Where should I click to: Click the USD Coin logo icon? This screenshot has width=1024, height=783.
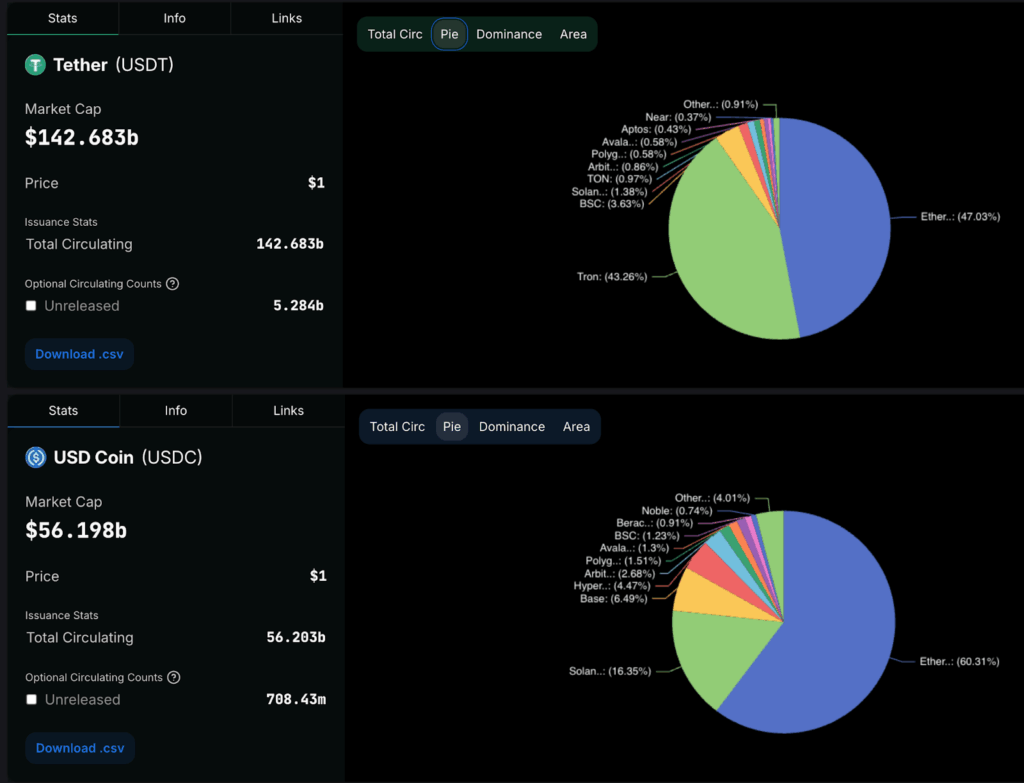37,458
